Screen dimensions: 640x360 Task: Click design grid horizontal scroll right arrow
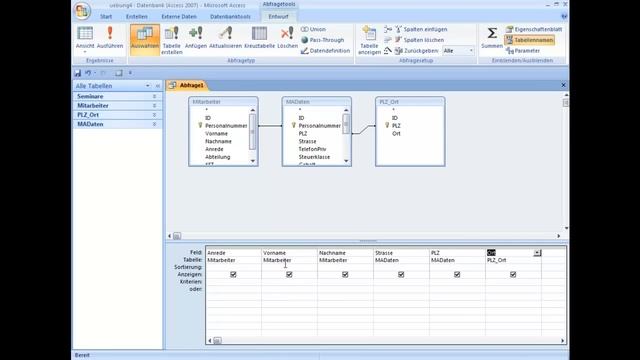pyautogui.click(x=562, y=340)
